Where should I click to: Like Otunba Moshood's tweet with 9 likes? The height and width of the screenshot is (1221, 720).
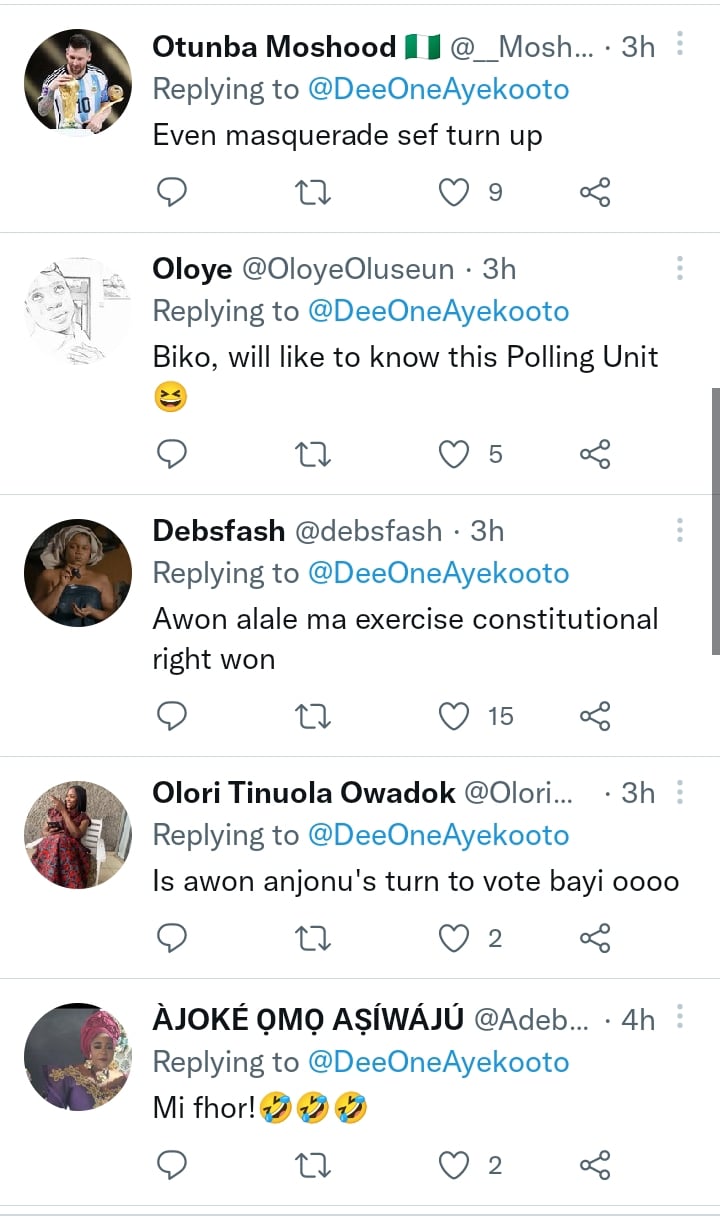[455, 192]
